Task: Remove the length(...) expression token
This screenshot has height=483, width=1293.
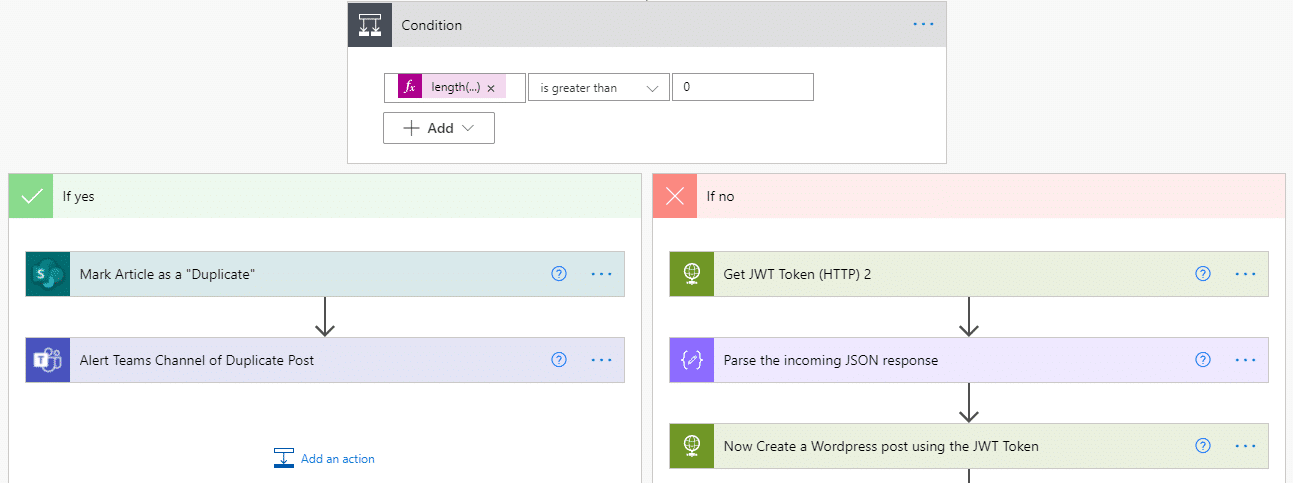Action: pyautogui.click(x=491, y=88)
